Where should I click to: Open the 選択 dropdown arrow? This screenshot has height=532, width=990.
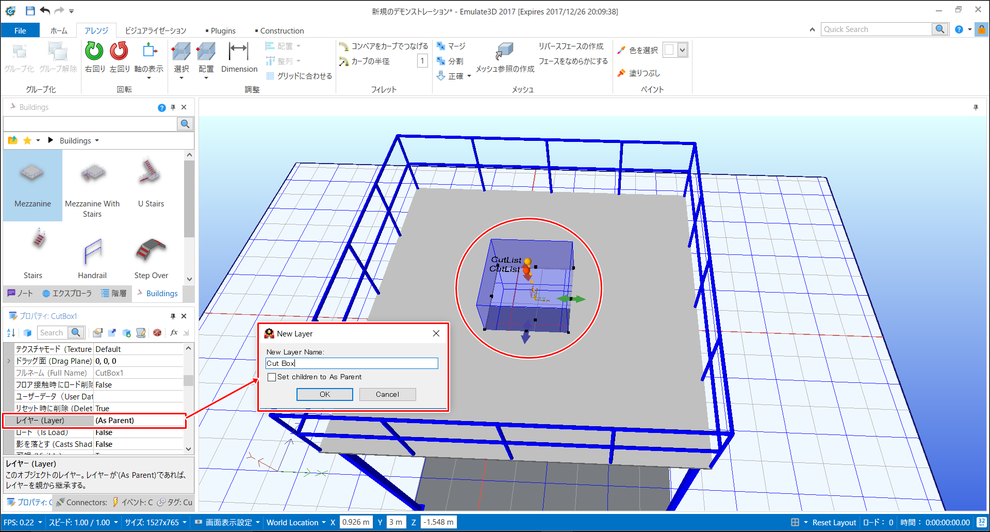point(181,78)
